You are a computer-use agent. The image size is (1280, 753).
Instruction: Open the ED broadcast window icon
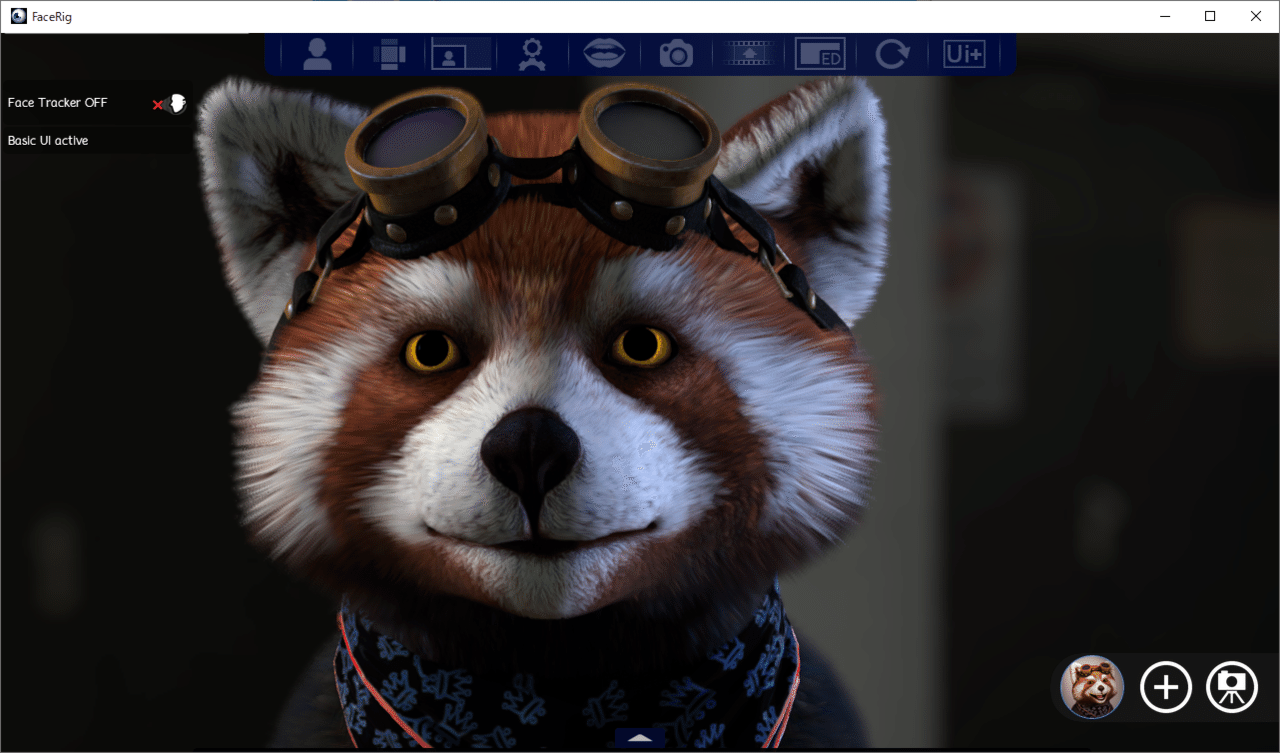[x=820, y=54]
